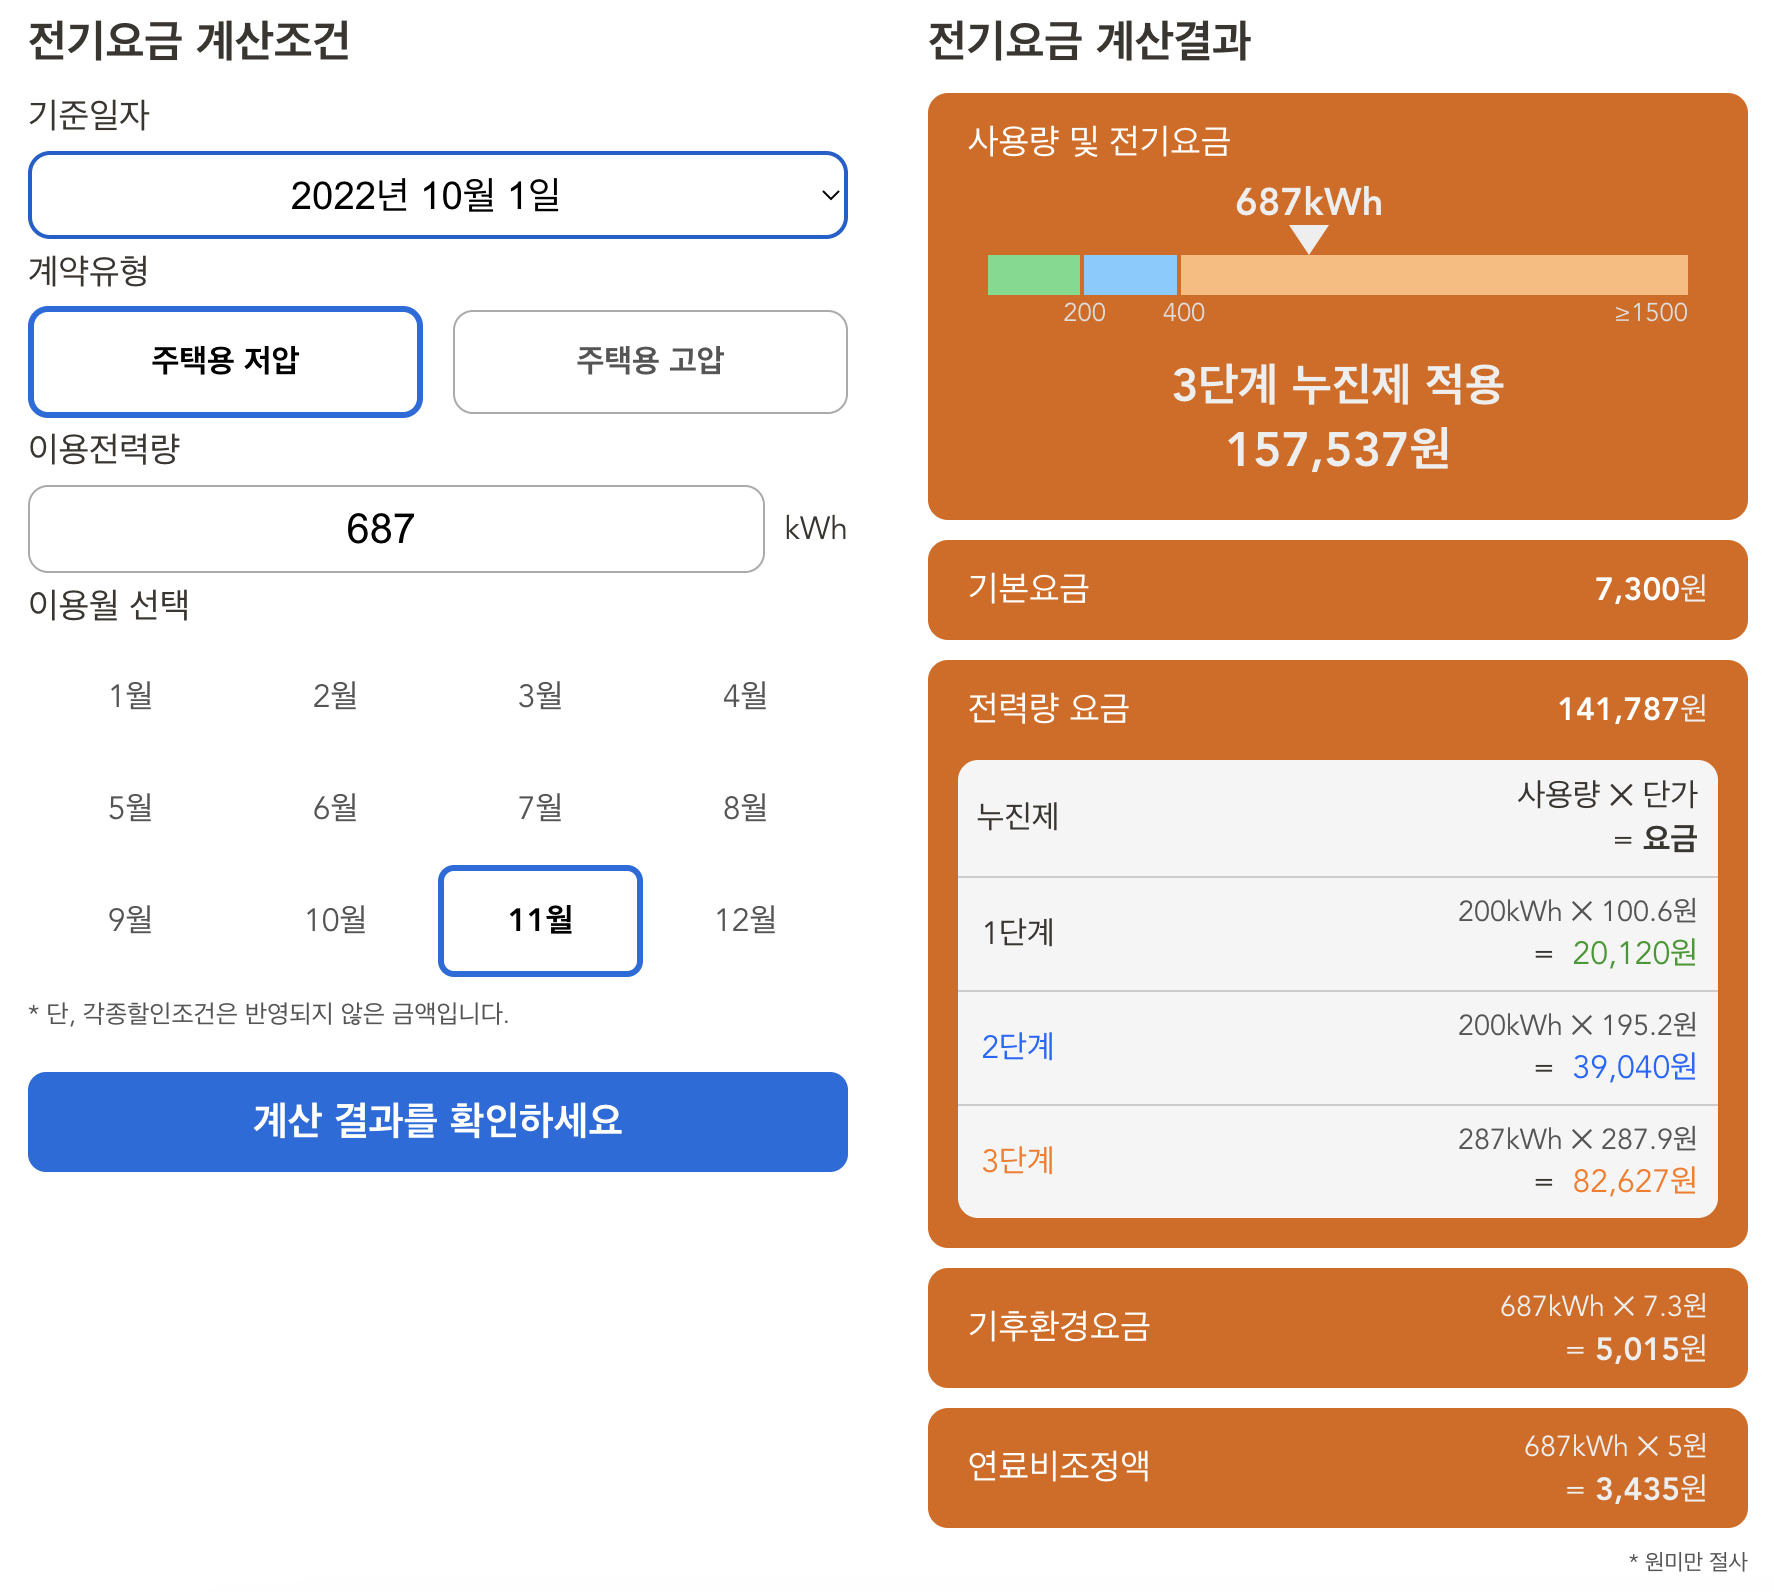Edit the 687 kWh input field
Viewport: 1774px width, 1592px height.
[x=396, y=529]
